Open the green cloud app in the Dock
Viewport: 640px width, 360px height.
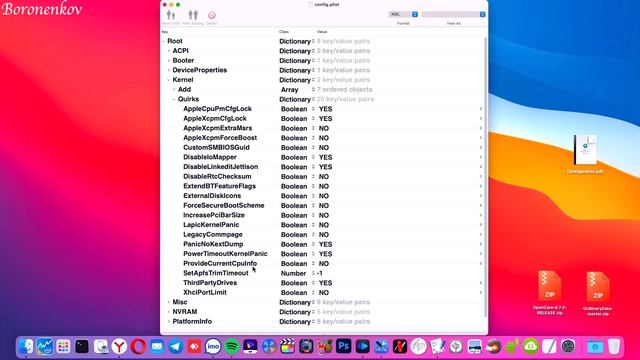pos(531,347)
